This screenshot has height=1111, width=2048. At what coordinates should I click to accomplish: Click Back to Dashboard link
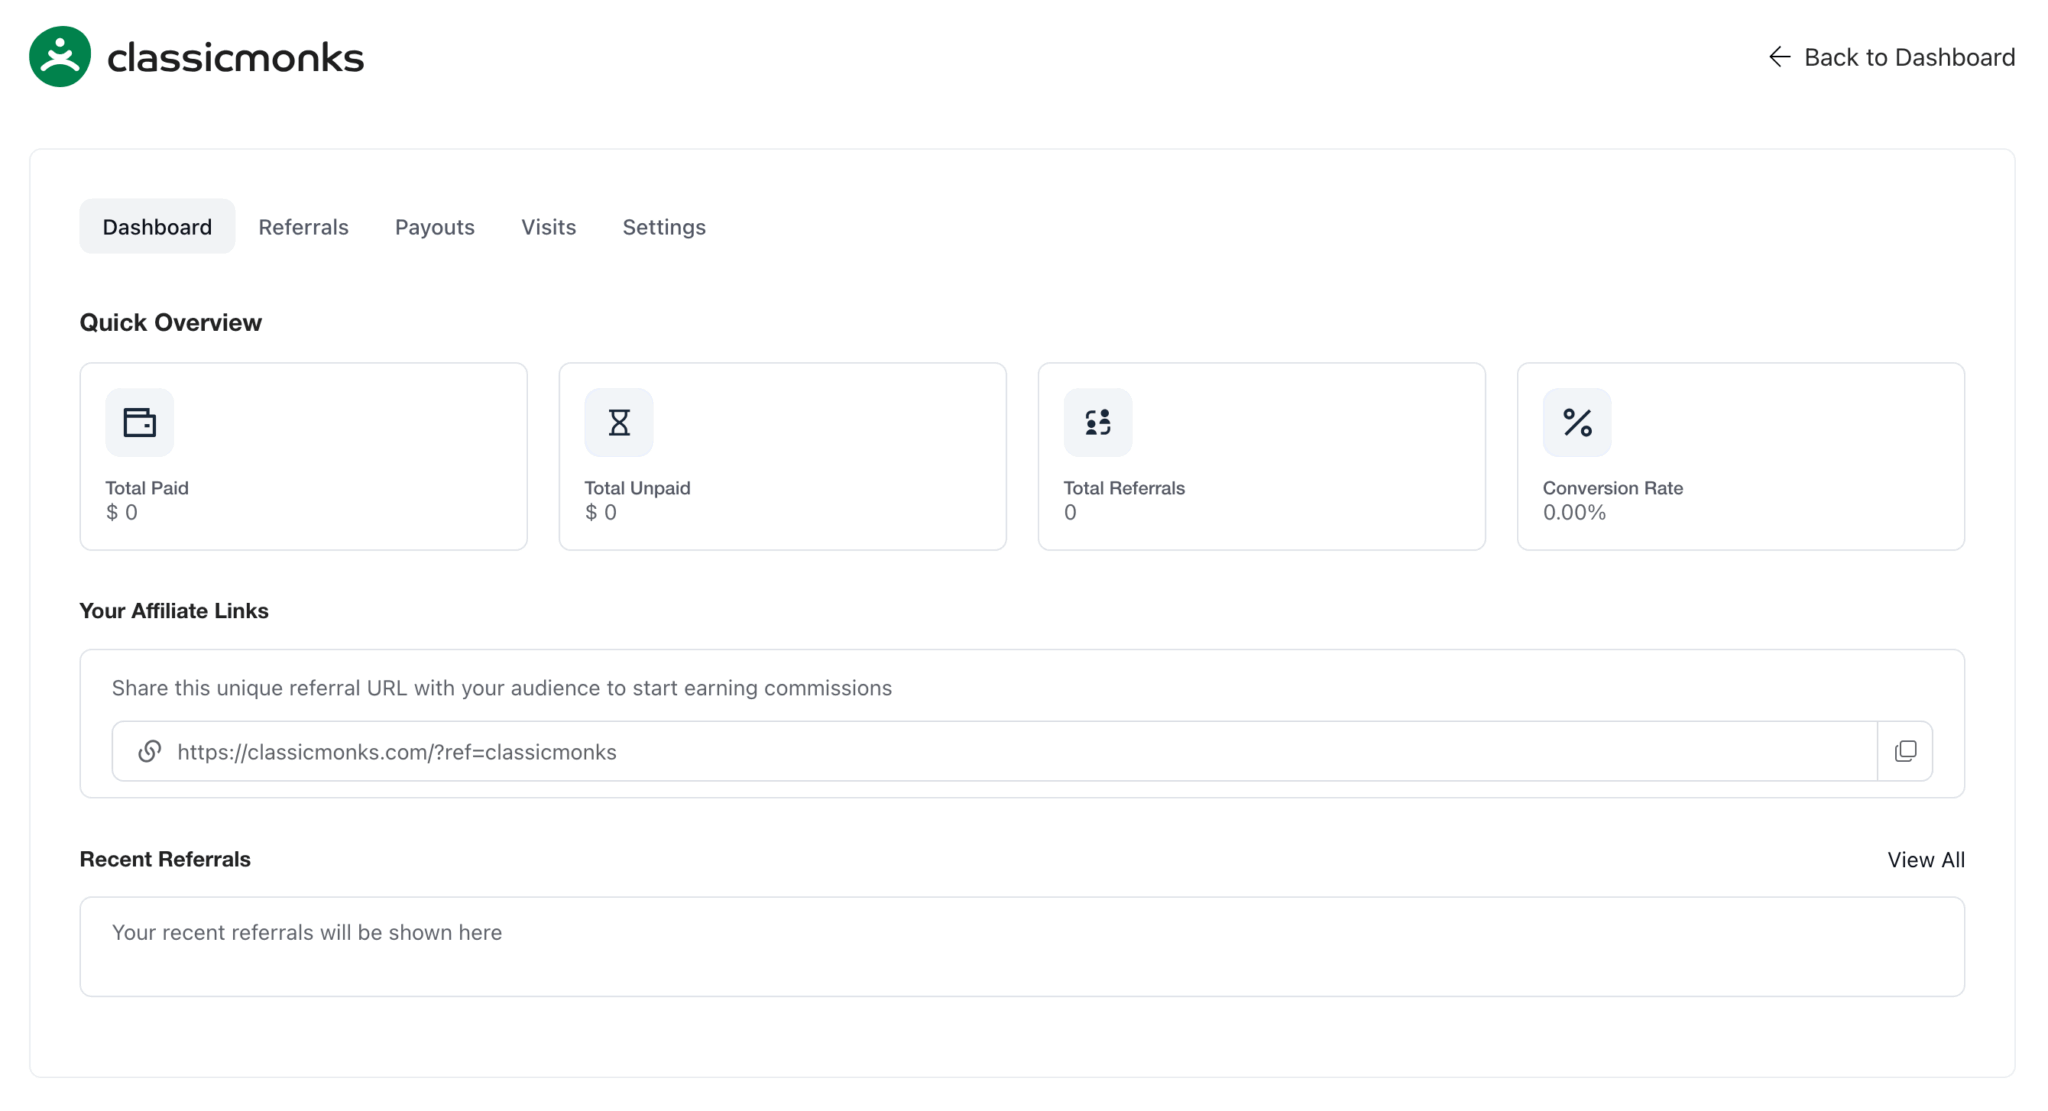point(1908,57)
